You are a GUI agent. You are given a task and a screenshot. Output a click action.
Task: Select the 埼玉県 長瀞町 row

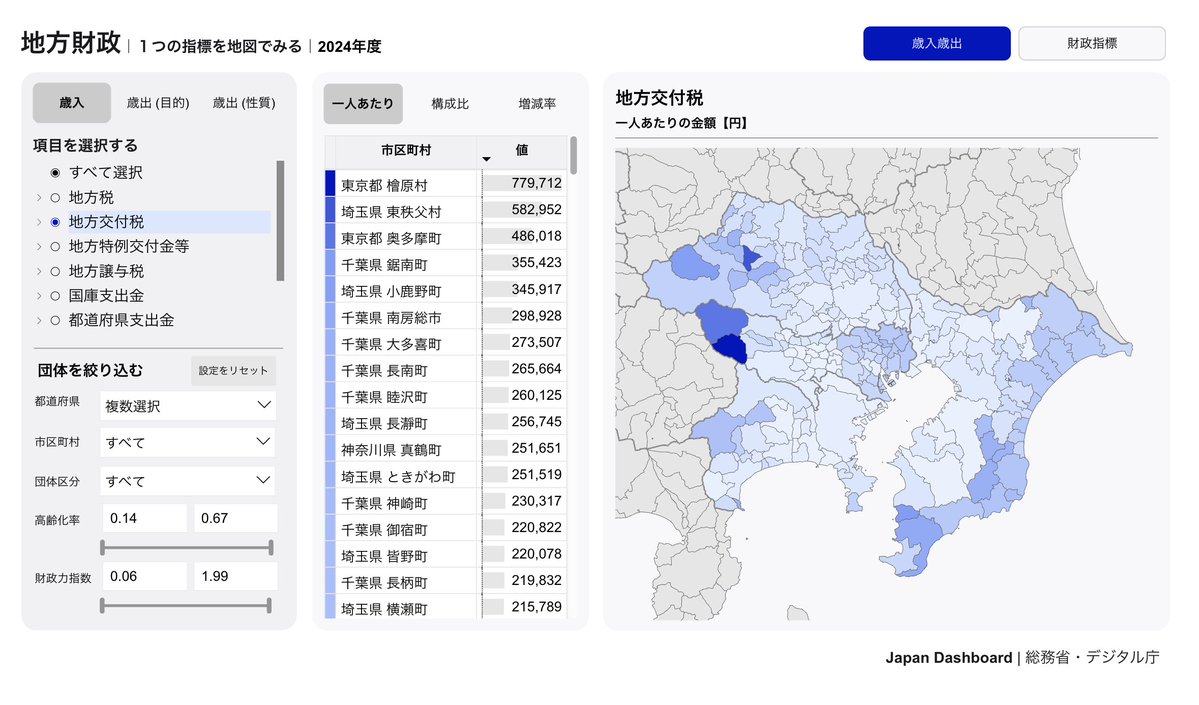[x=446, y=423]
